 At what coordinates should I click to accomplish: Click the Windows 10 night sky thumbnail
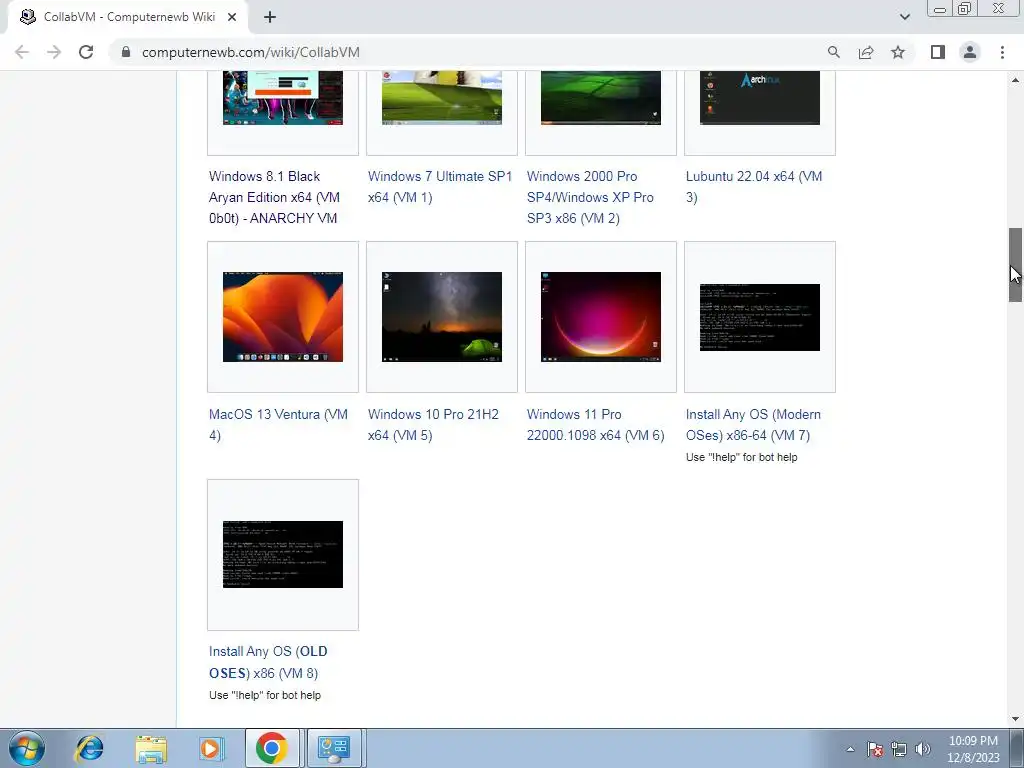[x=442, y=317]
